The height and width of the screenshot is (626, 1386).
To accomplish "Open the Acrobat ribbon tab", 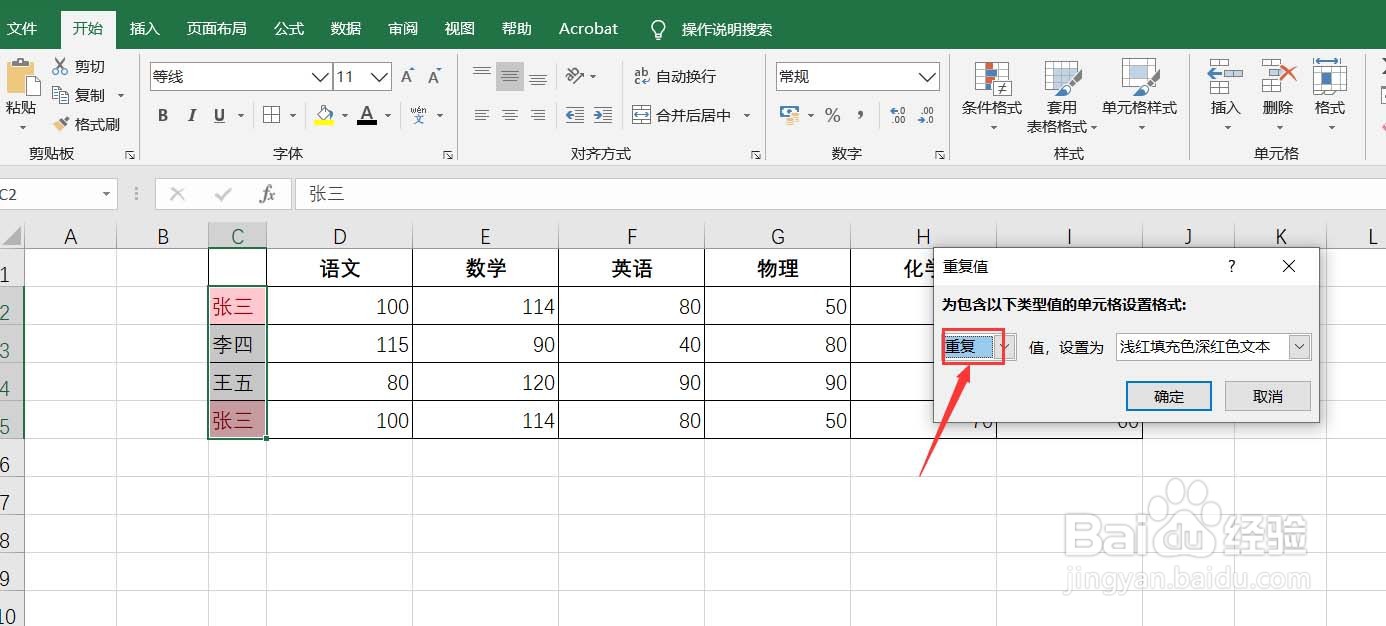I will coord(587,29).
